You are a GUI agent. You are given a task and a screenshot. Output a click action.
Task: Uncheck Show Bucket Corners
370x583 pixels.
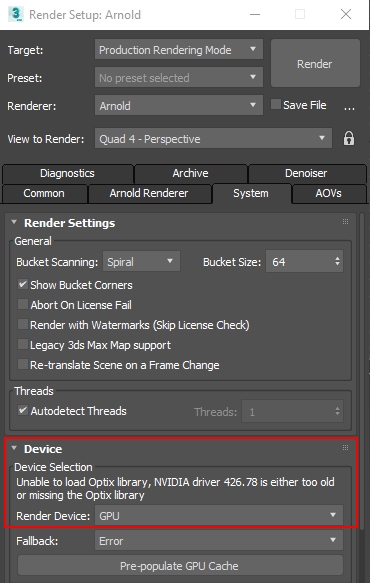pos(23,284)
